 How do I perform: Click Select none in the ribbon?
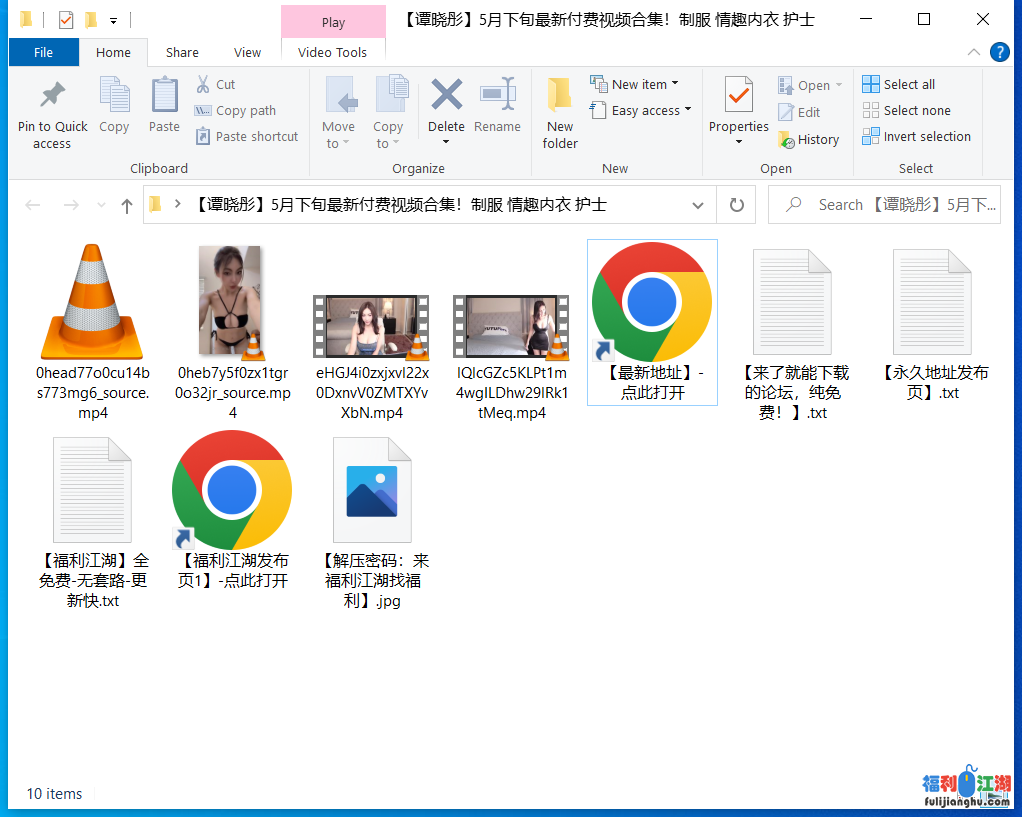click(906, 110)
